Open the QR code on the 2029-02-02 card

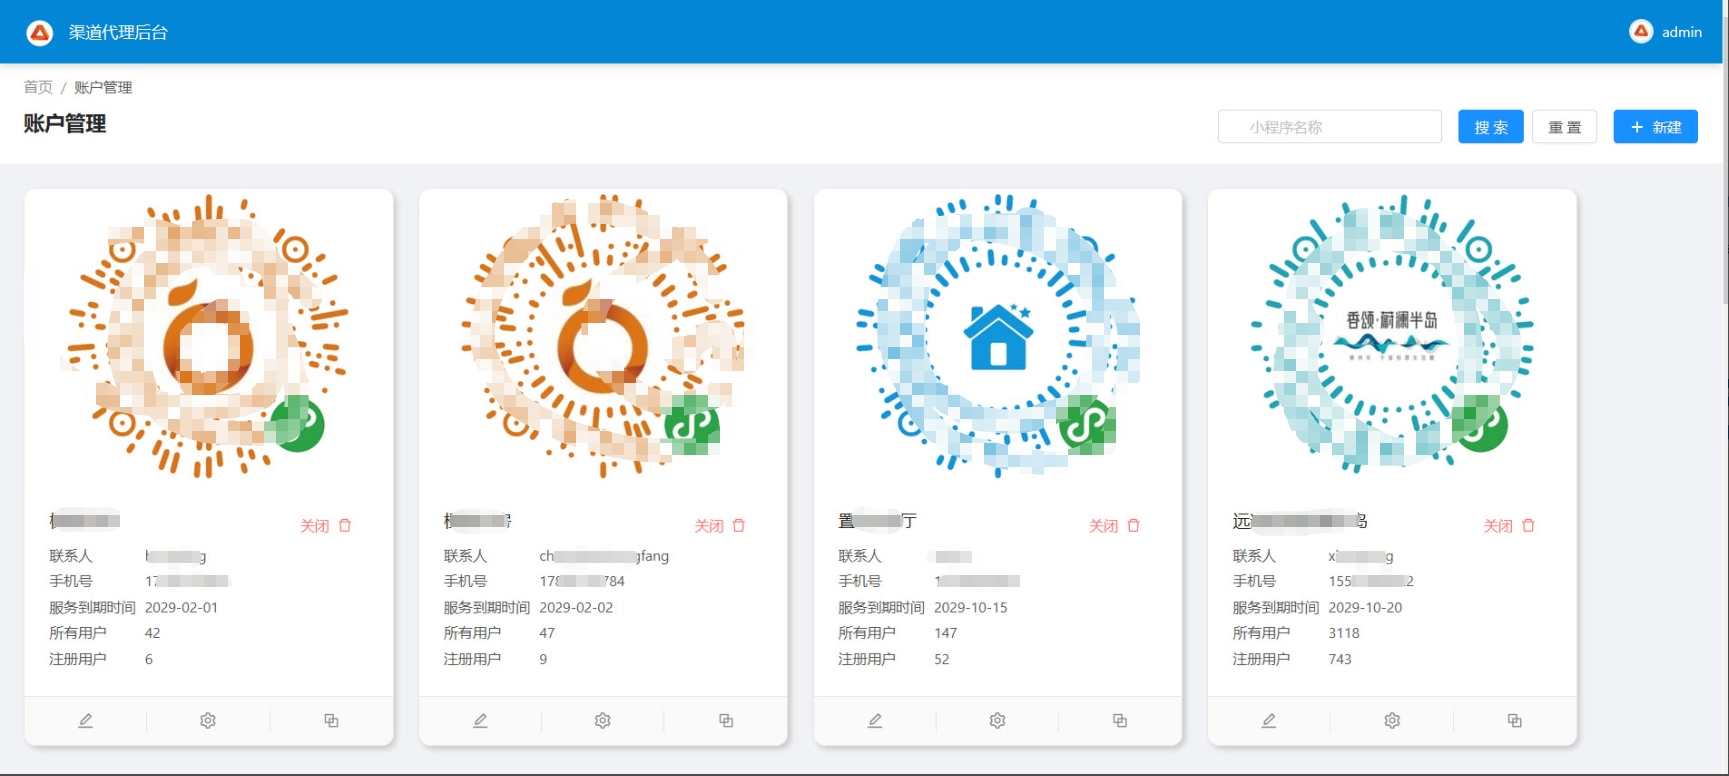603,336
